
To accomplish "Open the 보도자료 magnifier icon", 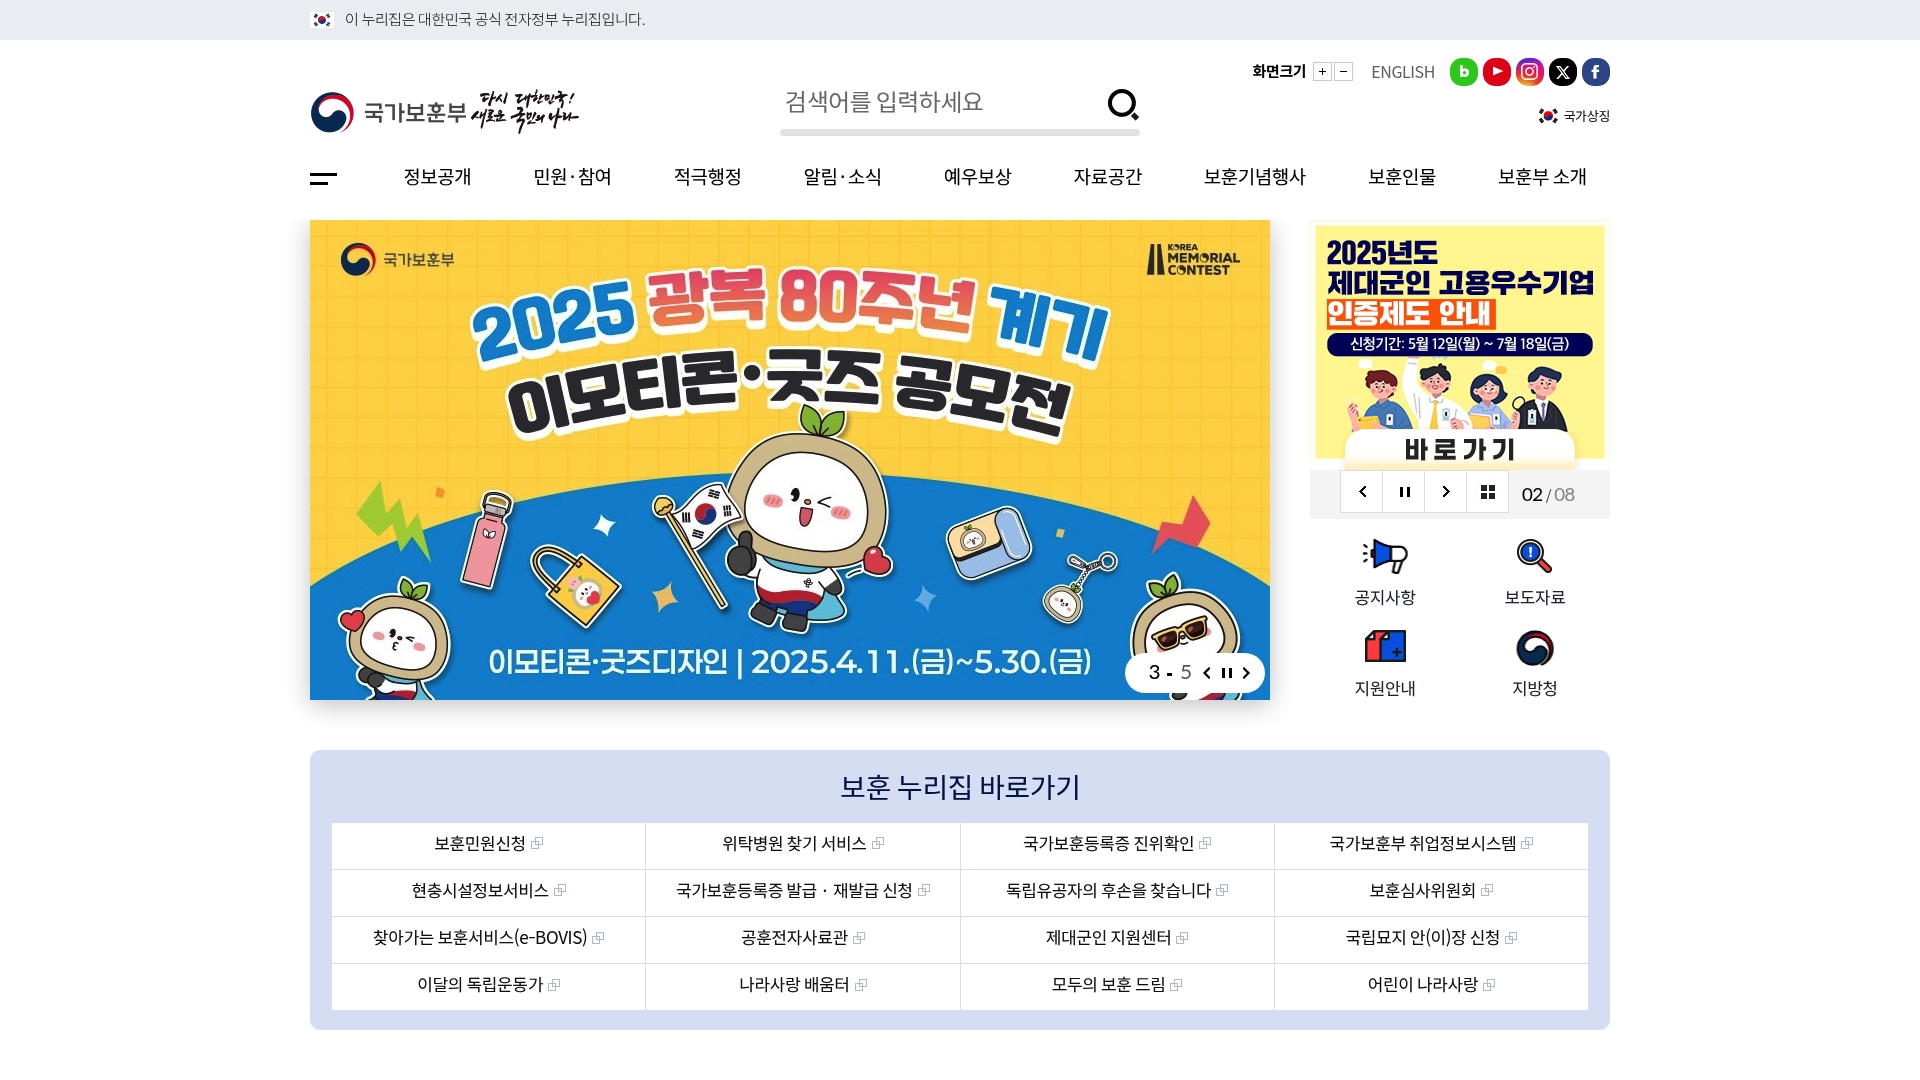I will tap(1534, 556).
